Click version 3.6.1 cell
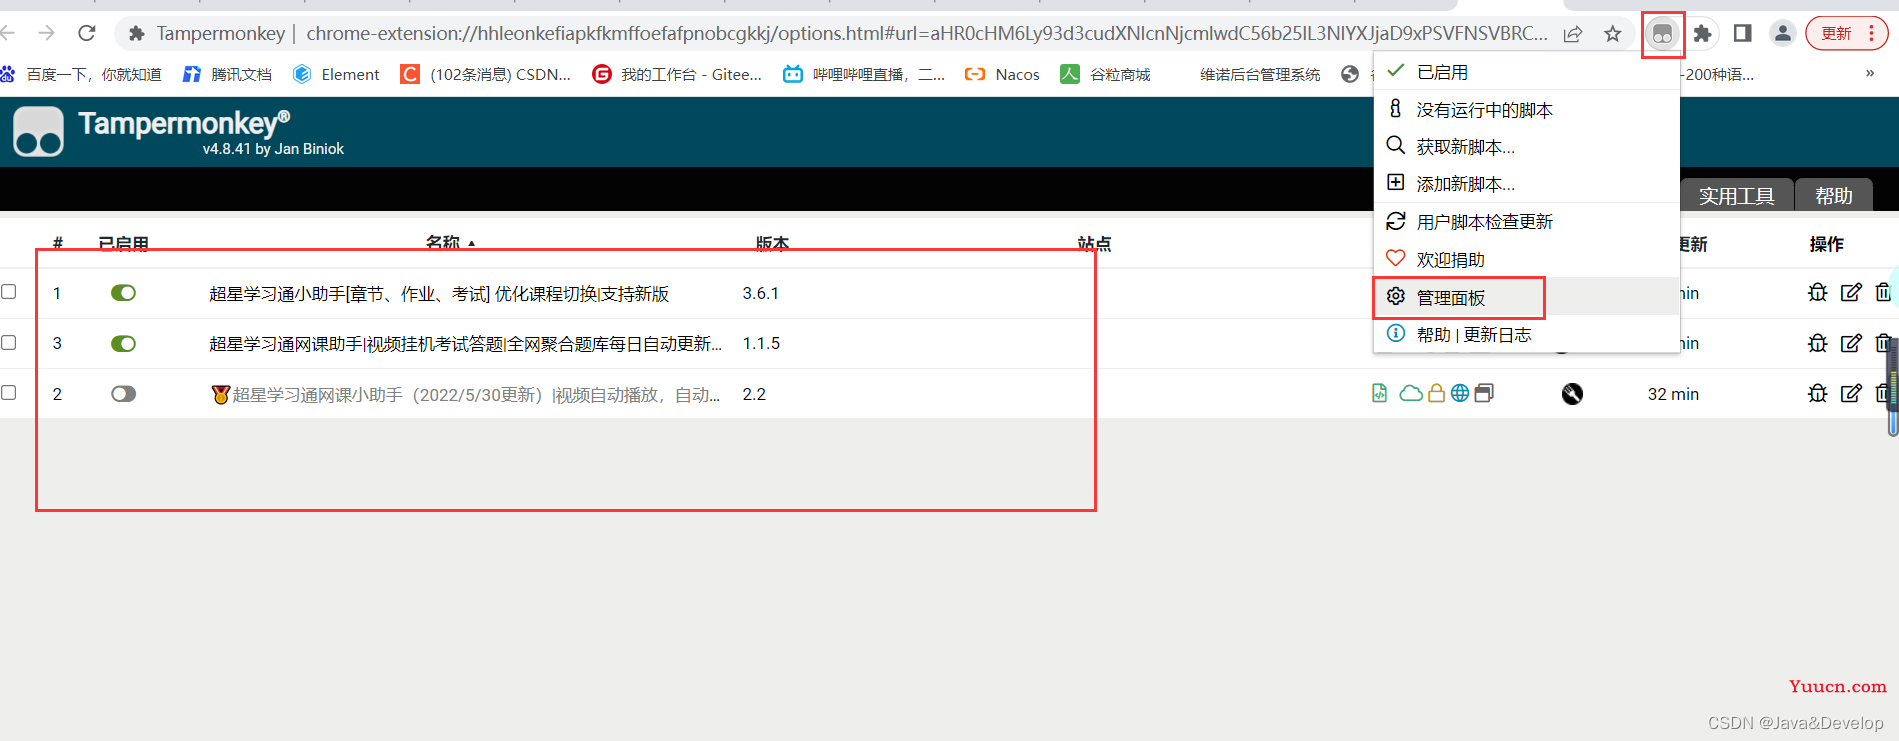 [760, 293]
